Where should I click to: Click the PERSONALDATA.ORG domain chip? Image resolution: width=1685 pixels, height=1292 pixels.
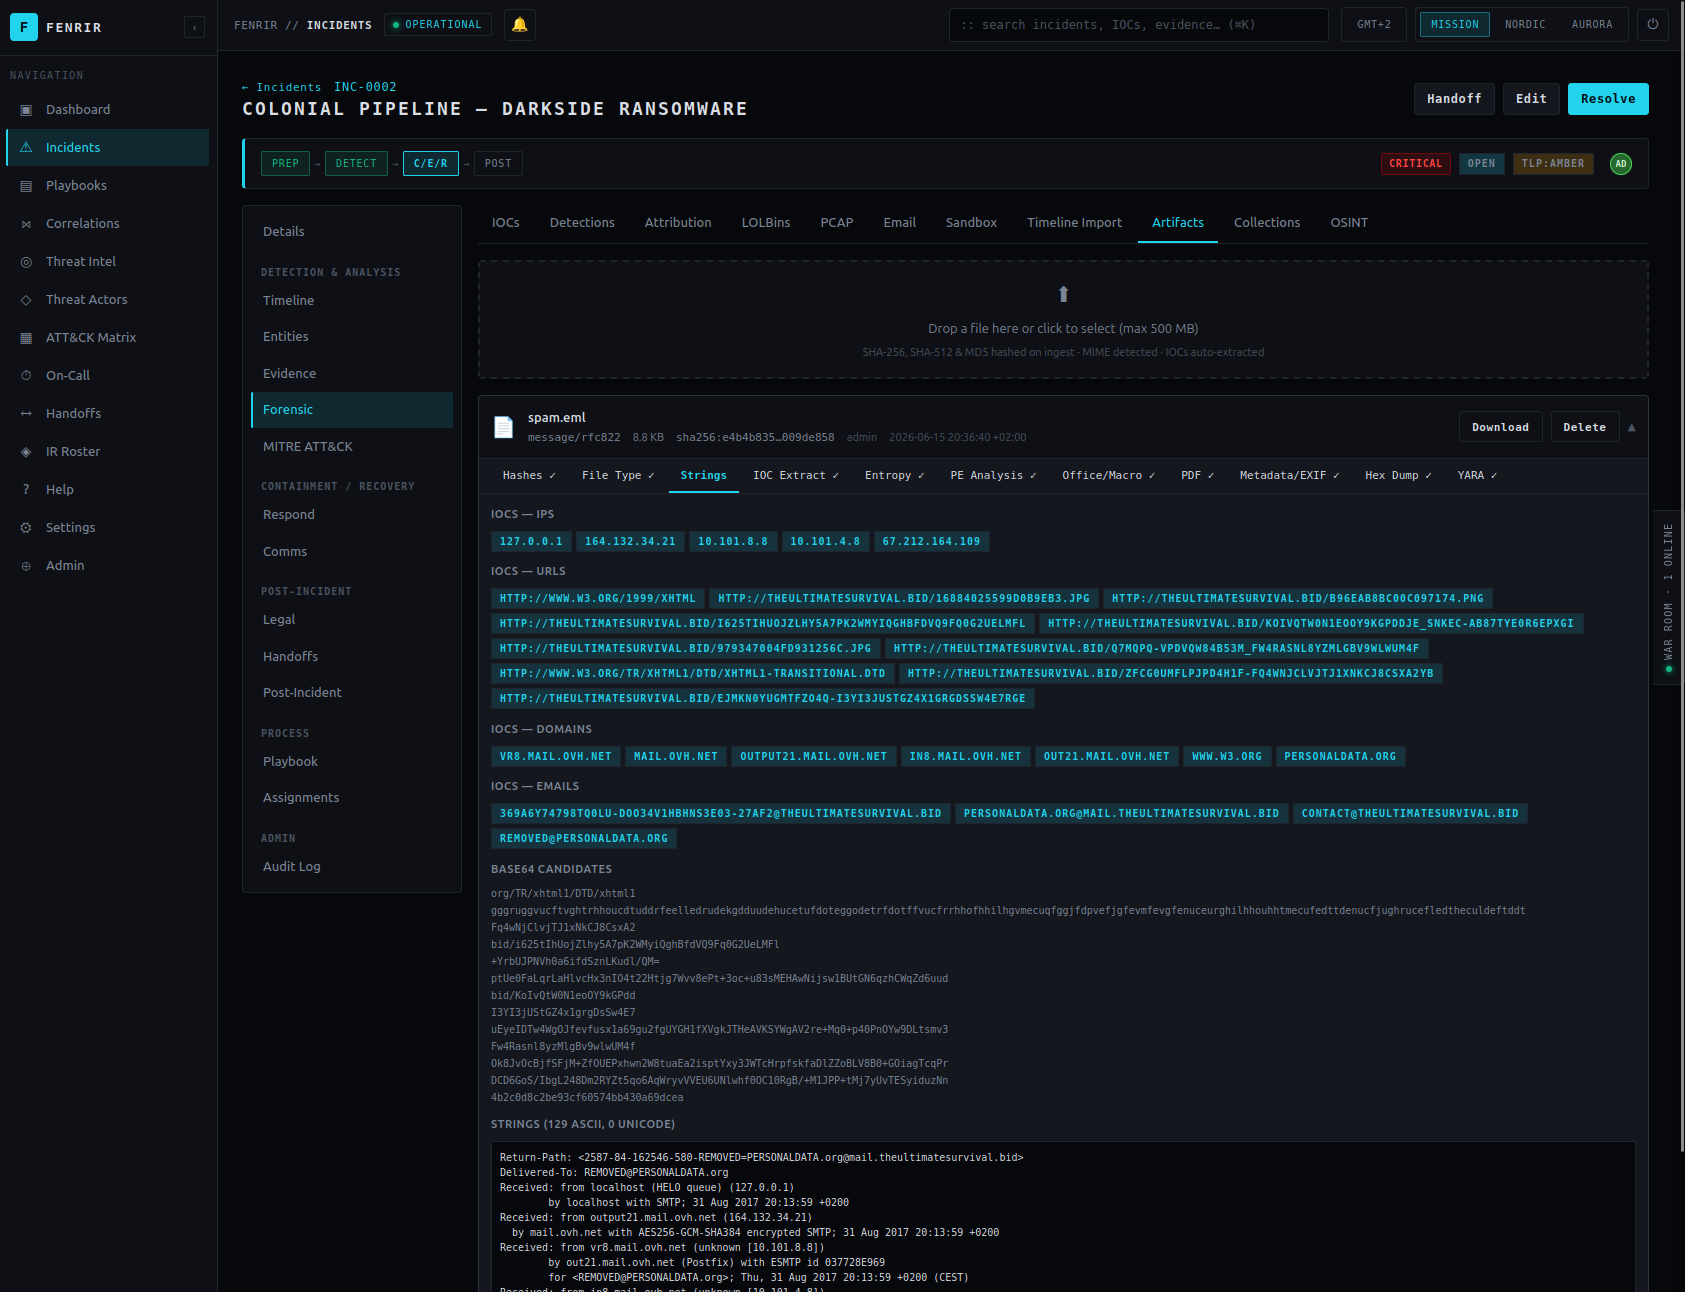click(x=1340, y=757)
